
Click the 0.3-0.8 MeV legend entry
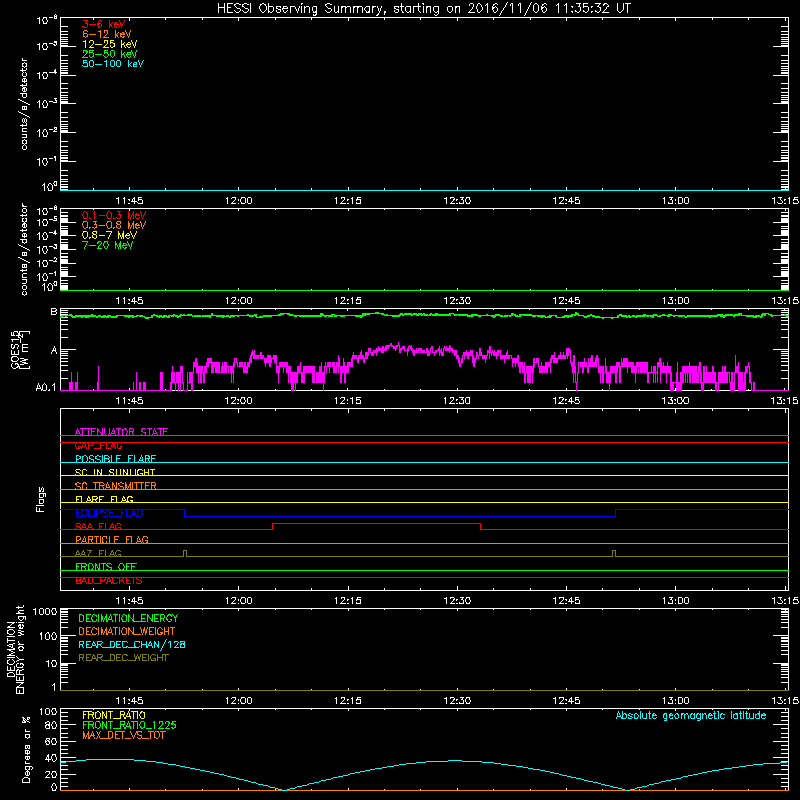tap(114, 225)
